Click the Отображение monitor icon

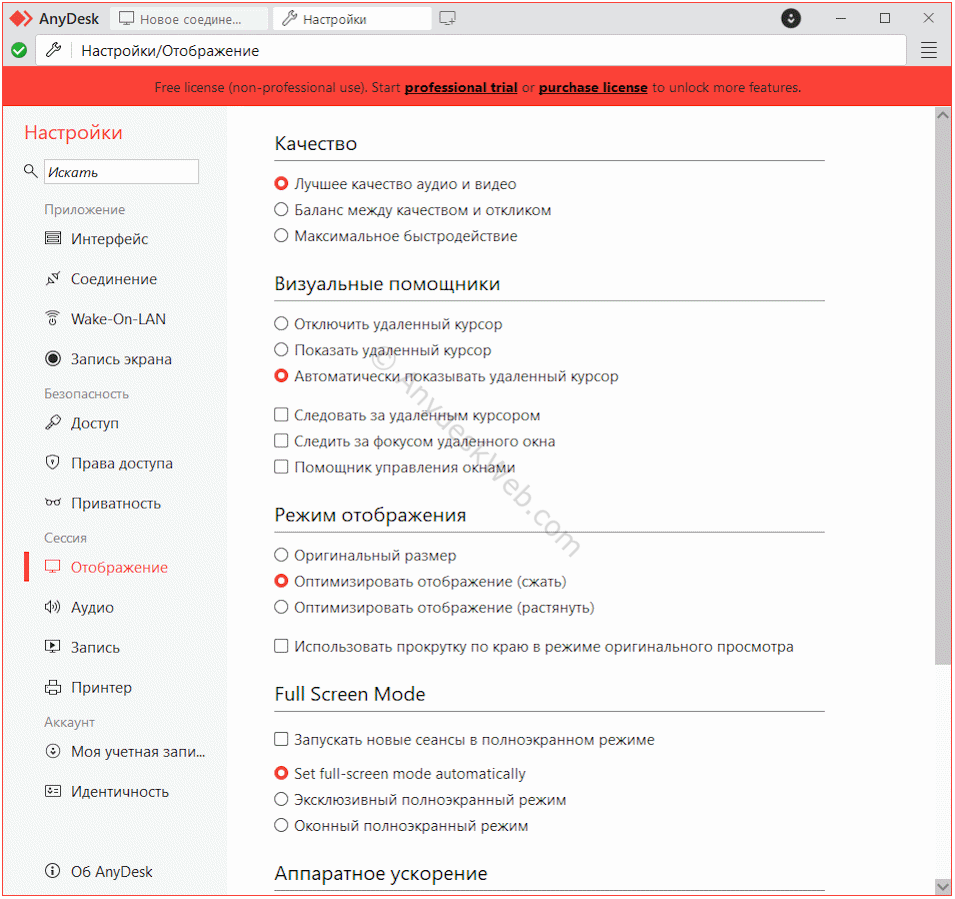tap(53, 567)
